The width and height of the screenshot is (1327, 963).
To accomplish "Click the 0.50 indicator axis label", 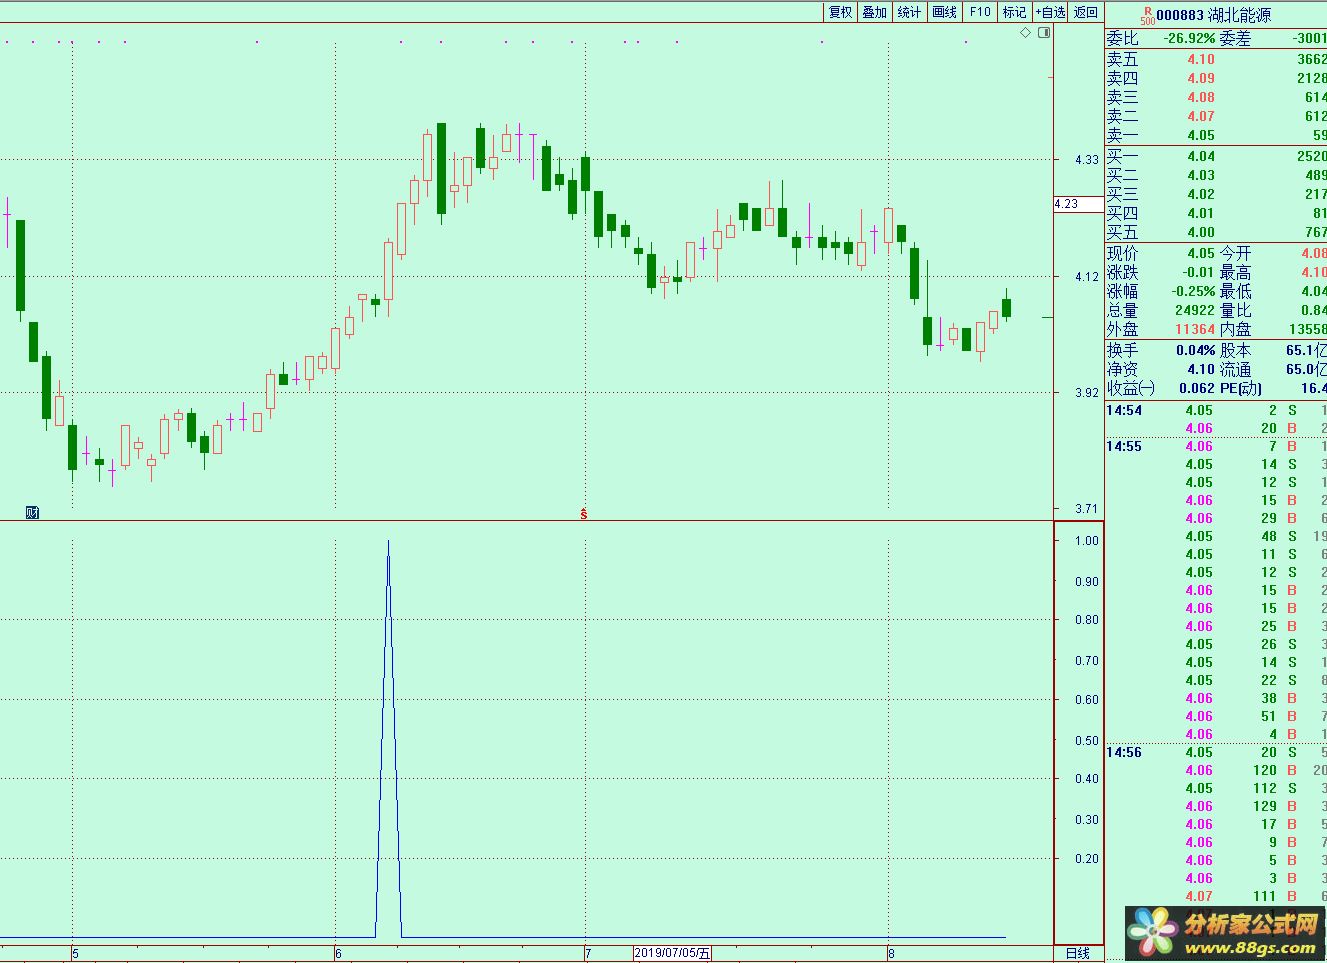I will [x=1086, y=741].
